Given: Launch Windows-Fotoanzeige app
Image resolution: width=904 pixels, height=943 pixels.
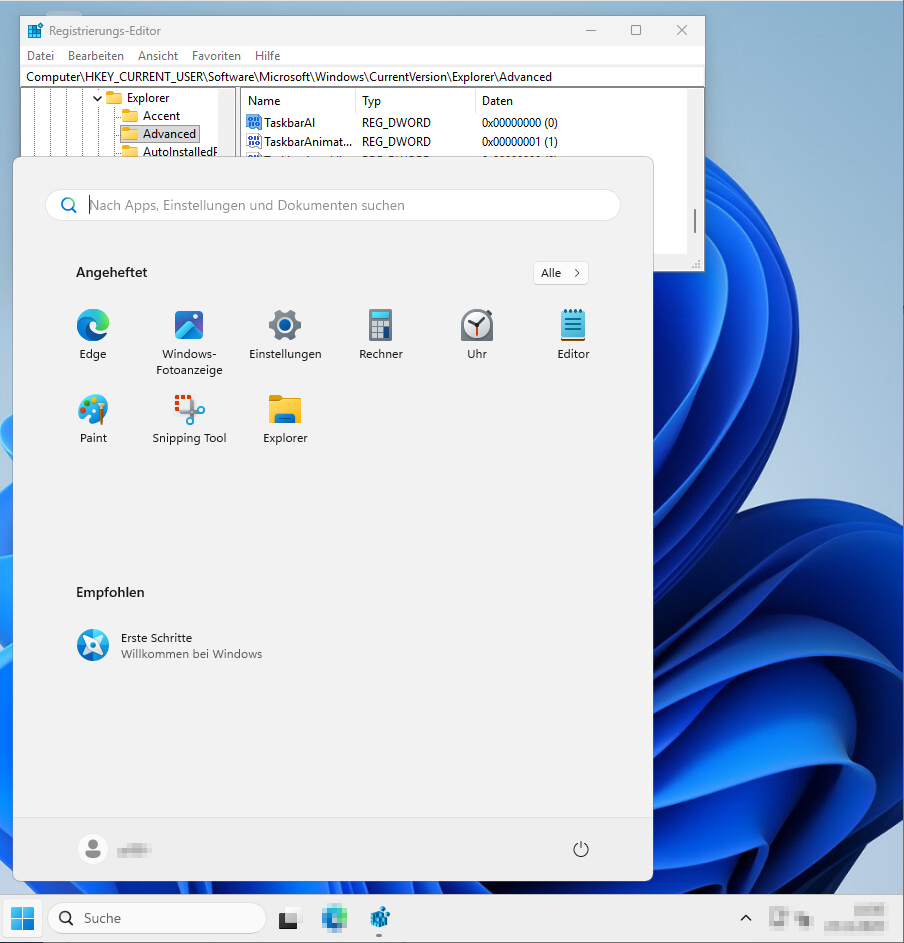Looking at the screenshot, I should pos(189,326).
